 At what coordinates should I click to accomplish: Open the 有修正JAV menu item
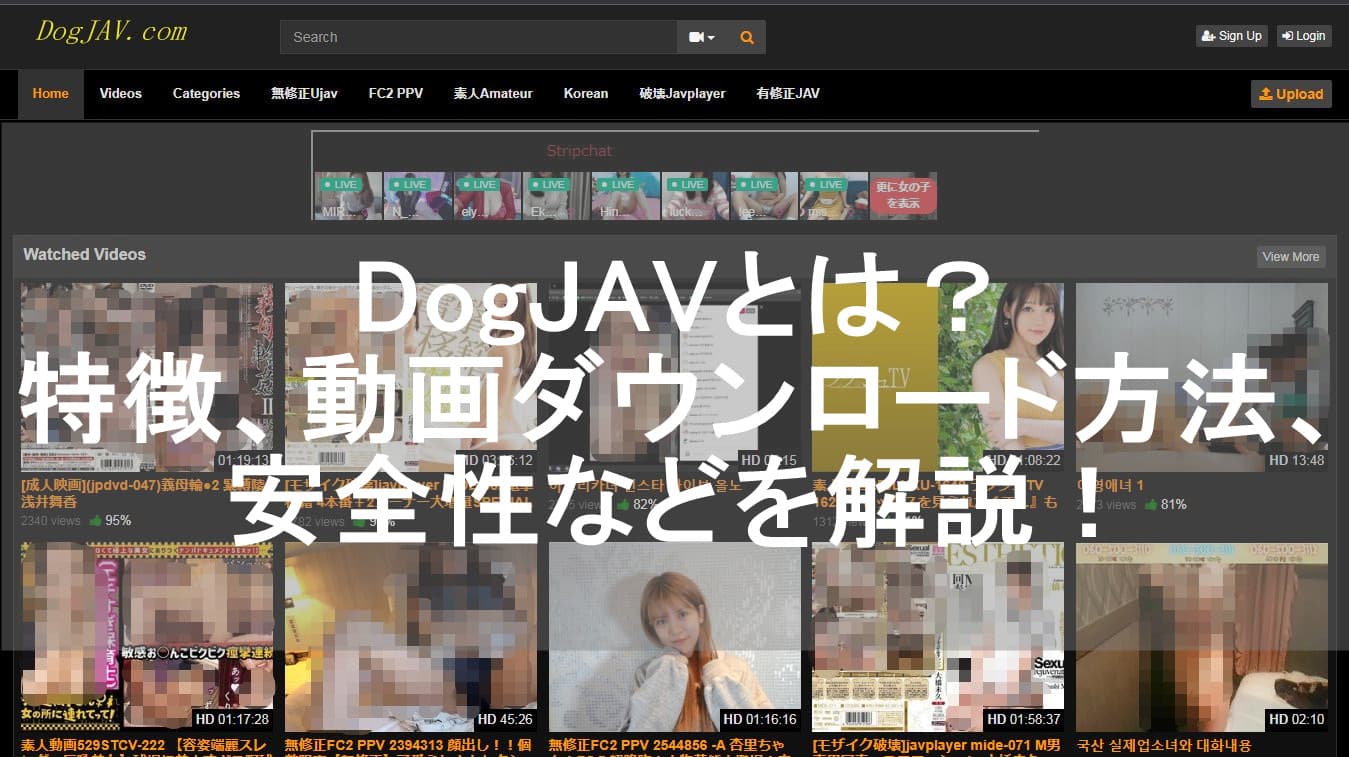[788, 94]
